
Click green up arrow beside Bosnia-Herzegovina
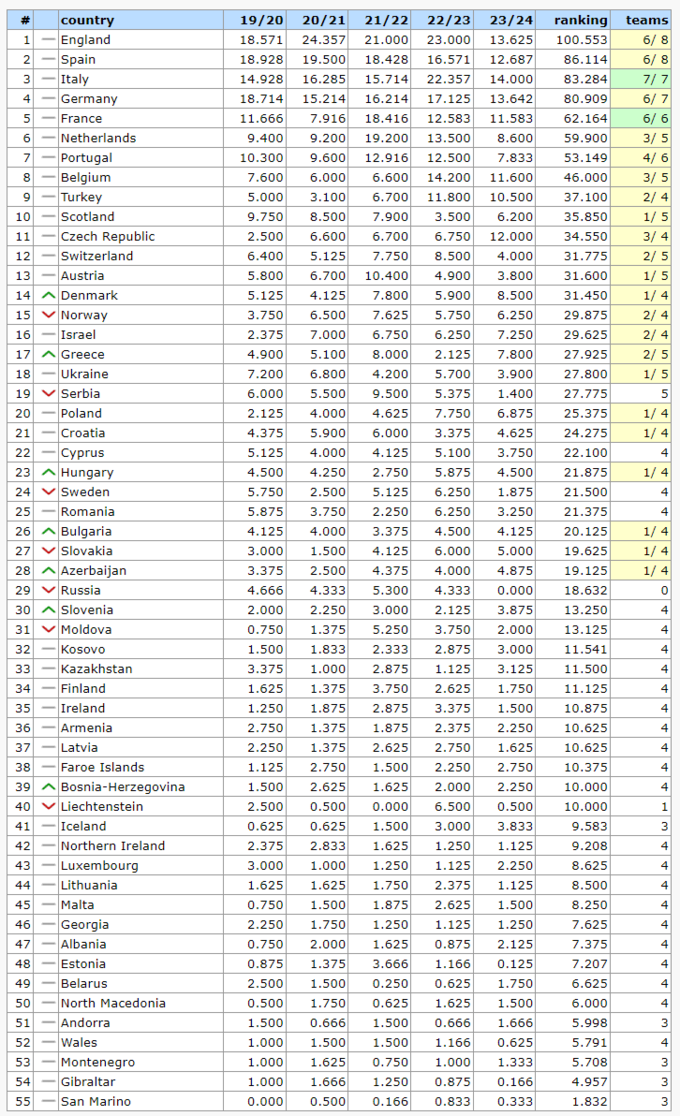tap(48, 787)
